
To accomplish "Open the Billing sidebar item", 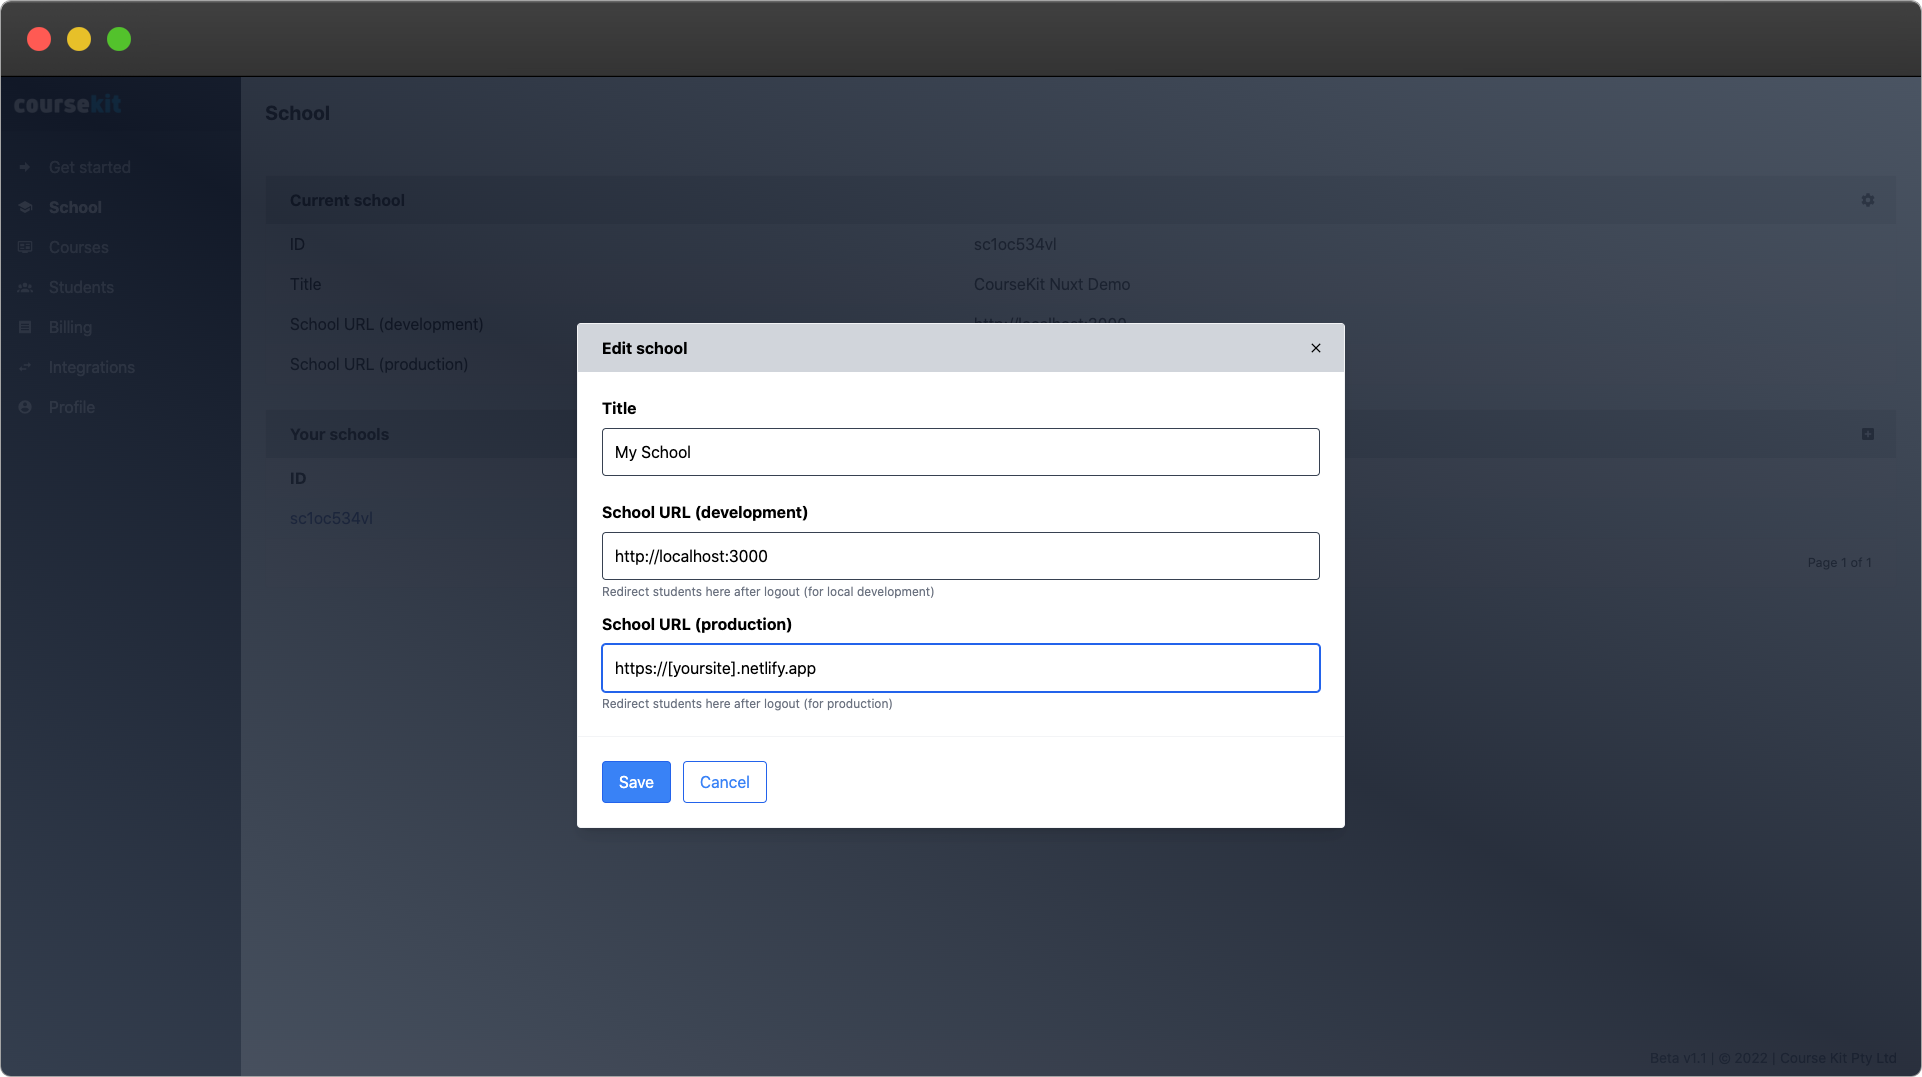I will (70, 327).
